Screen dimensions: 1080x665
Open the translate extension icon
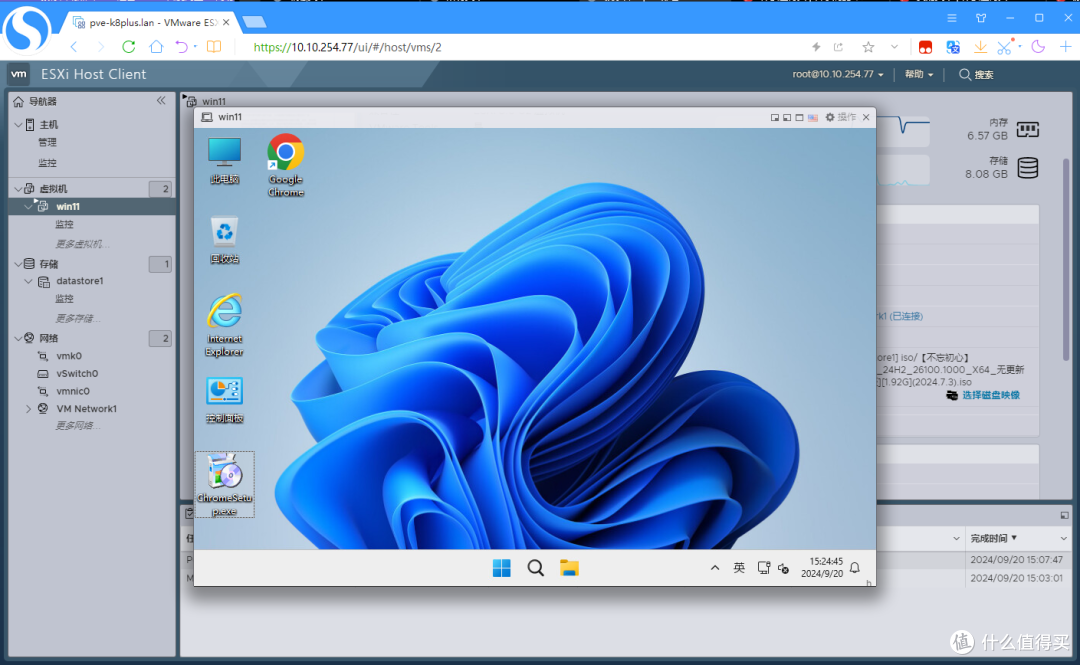click(953, 47)
